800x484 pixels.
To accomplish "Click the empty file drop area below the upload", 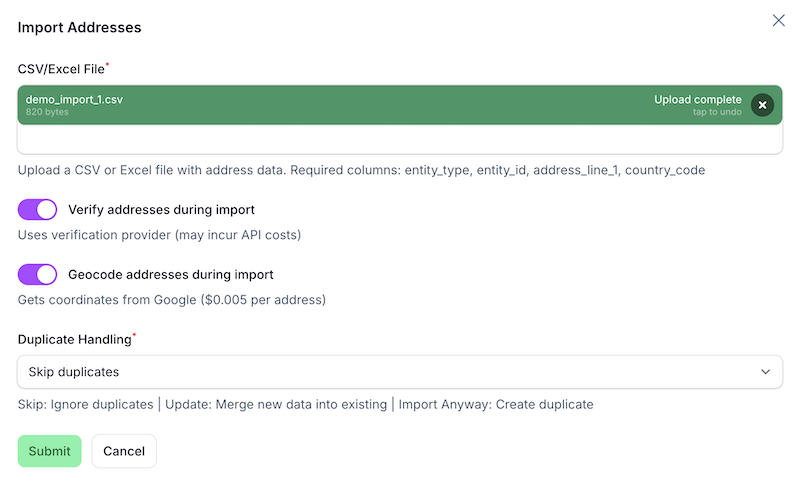I will [x=399, y=139].
